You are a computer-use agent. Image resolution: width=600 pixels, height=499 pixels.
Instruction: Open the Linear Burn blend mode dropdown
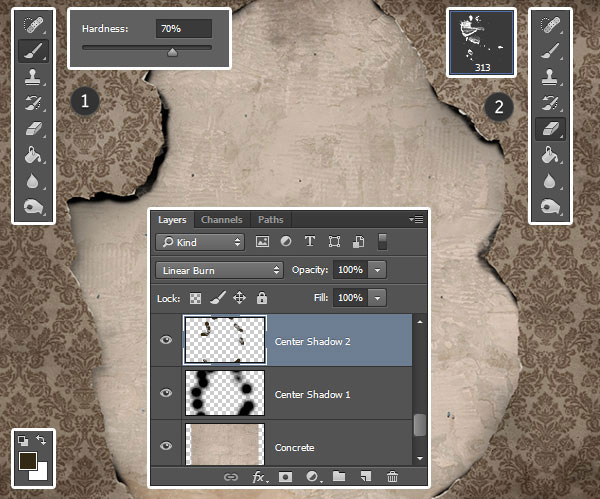(x=220, y=270)
